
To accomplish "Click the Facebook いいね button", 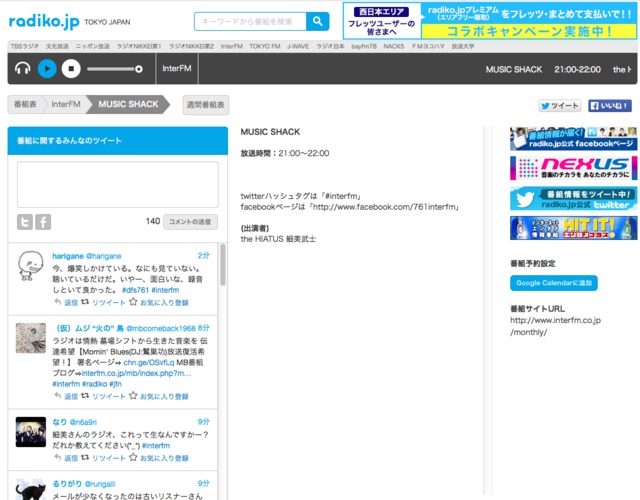I will coord(609,105).
